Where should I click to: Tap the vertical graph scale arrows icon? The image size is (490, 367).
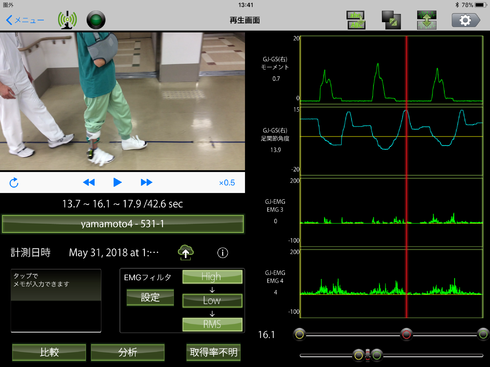pos(427,20)
